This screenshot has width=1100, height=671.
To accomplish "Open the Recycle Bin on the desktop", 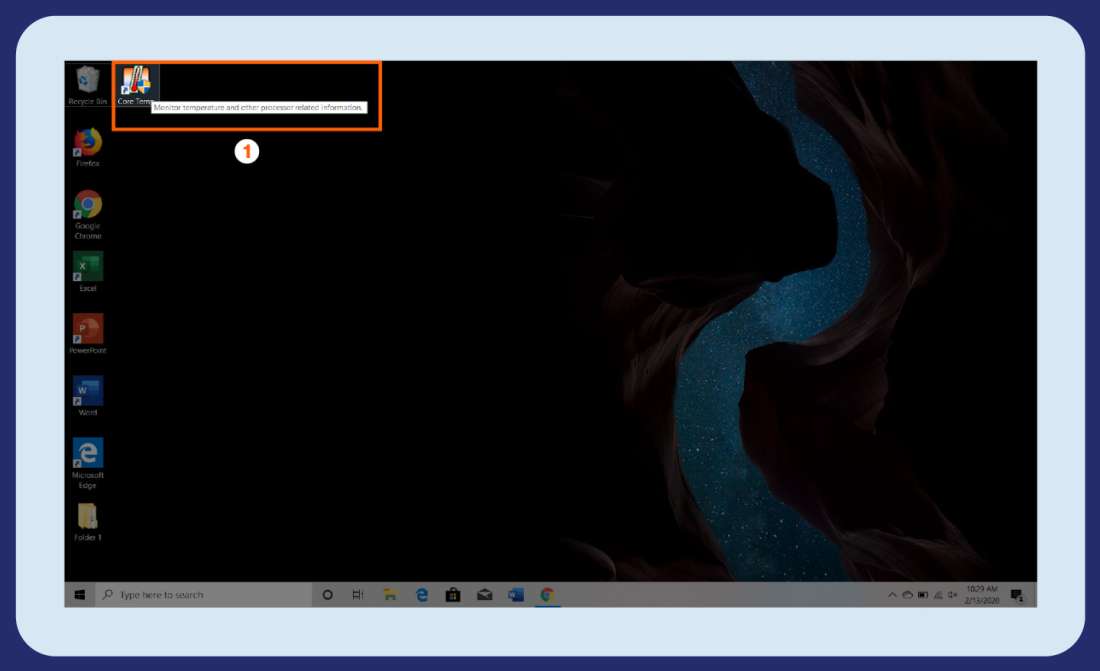I will (88, 82).
